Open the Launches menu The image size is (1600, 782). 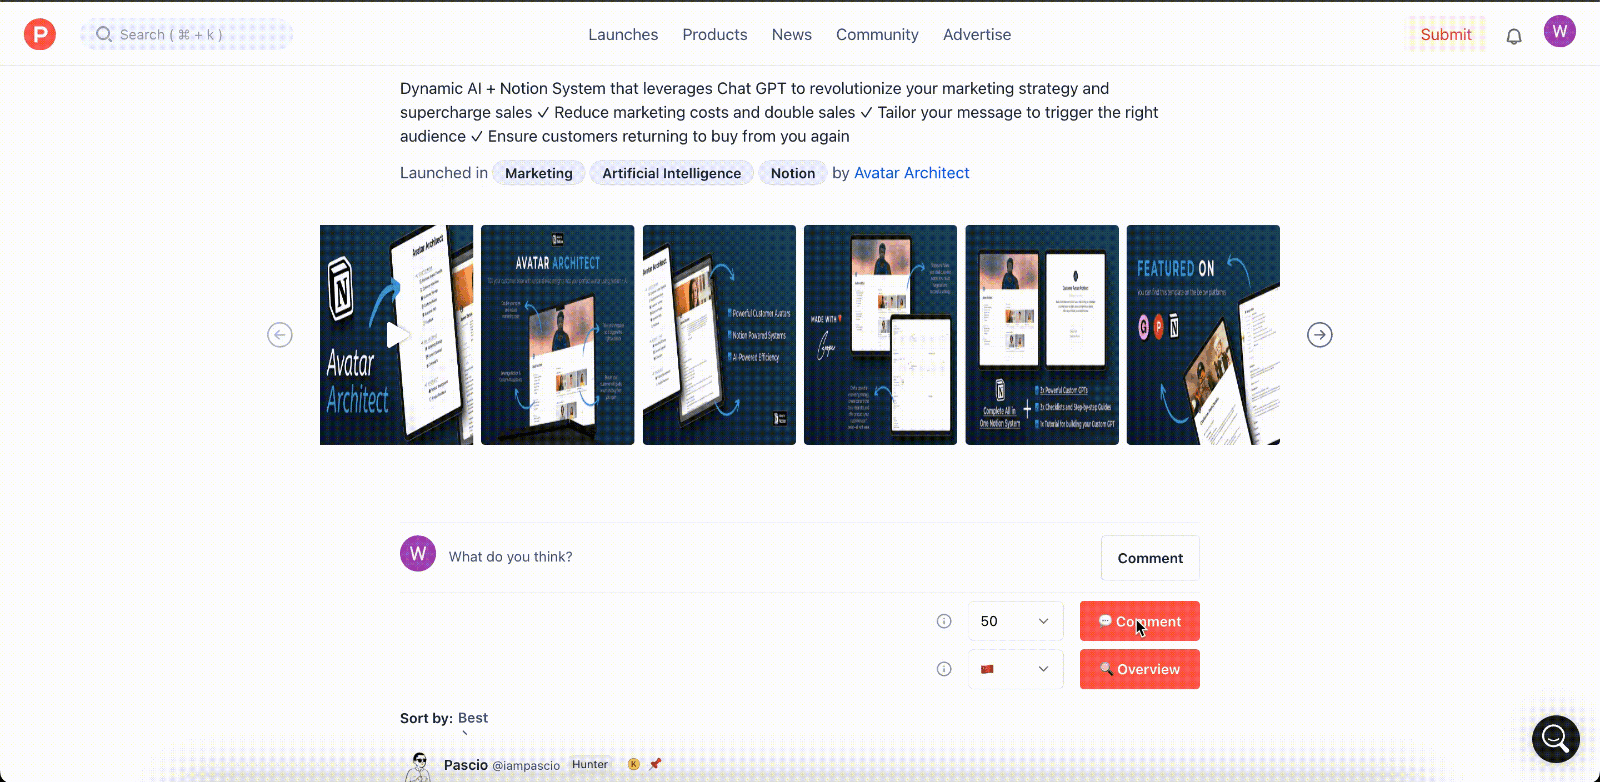click(623, 34)
